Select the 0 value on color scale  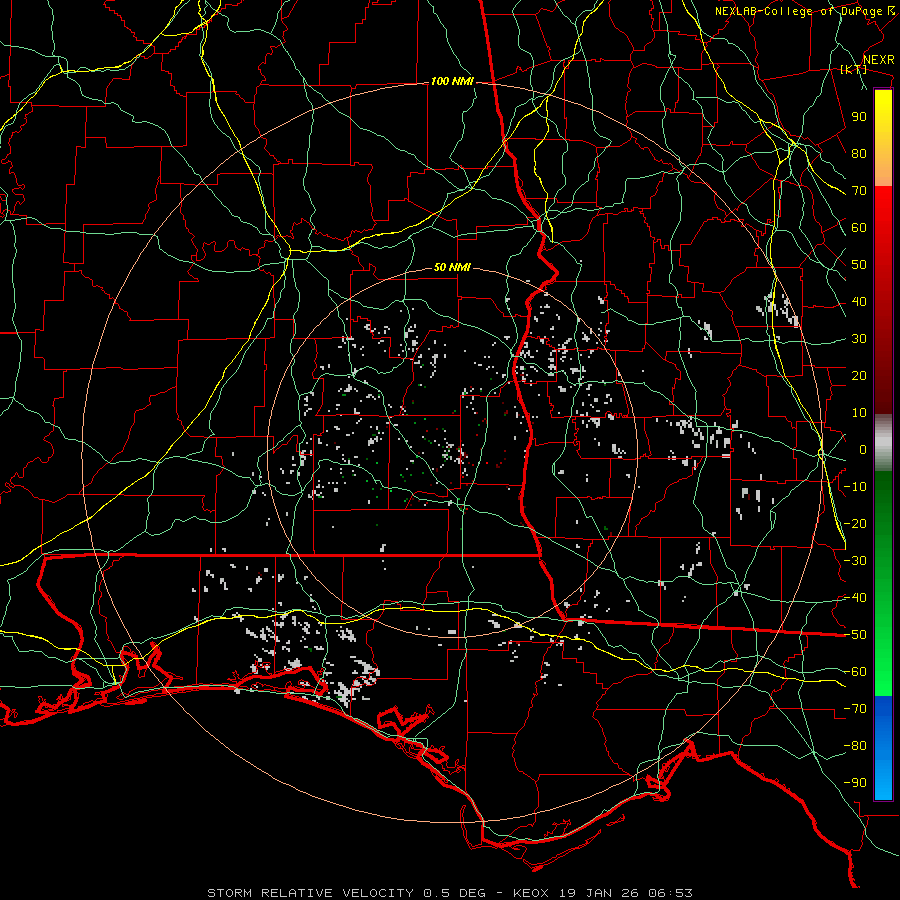coord(863,450)
